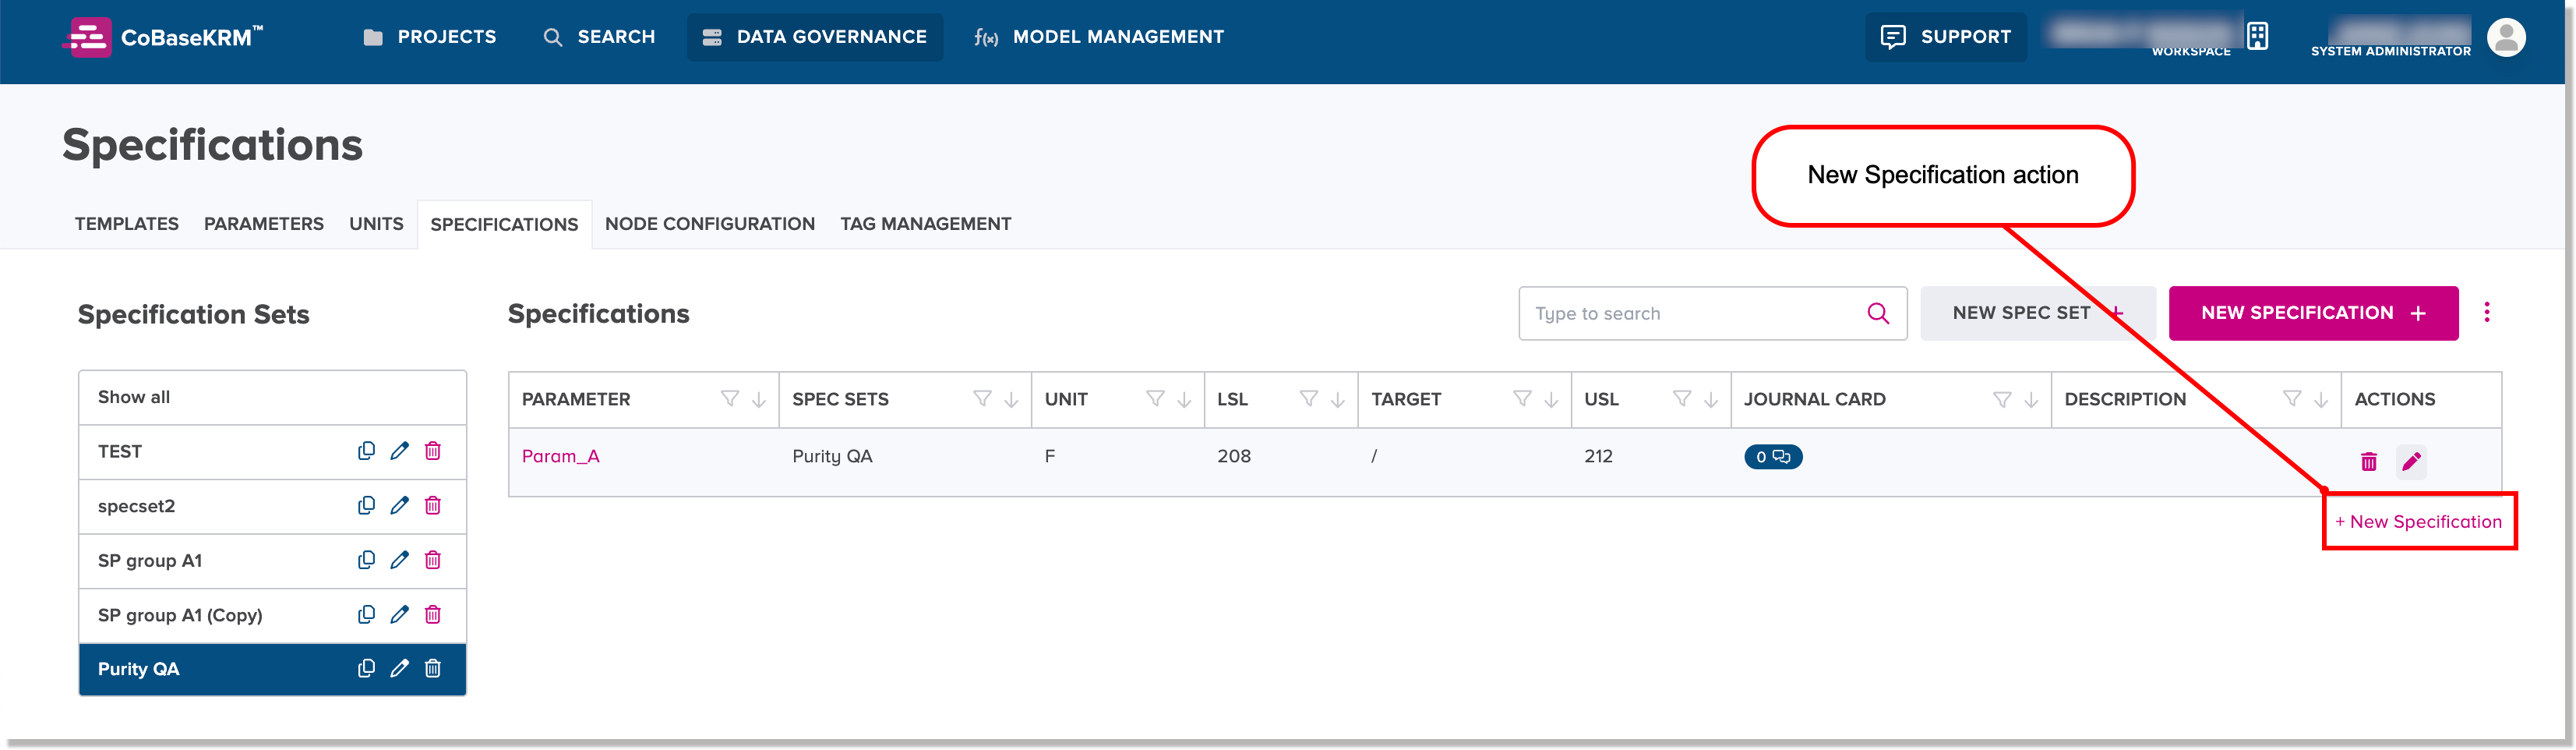The width and height of the screenshot is (2576, 750).
Task: Click the NEW SPECIFICATION button
Action: (2312, 313)
